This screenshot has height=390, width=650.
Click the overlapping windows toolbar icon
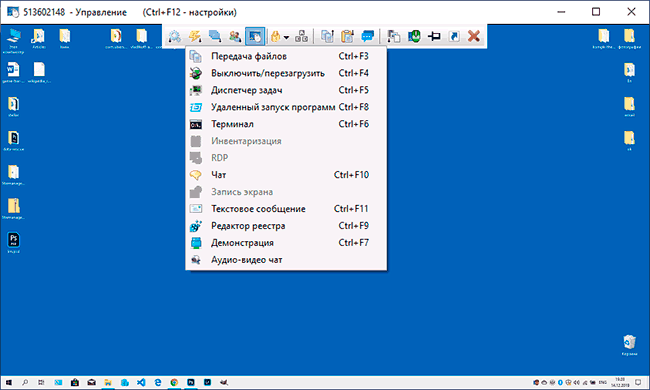[393, 36]
